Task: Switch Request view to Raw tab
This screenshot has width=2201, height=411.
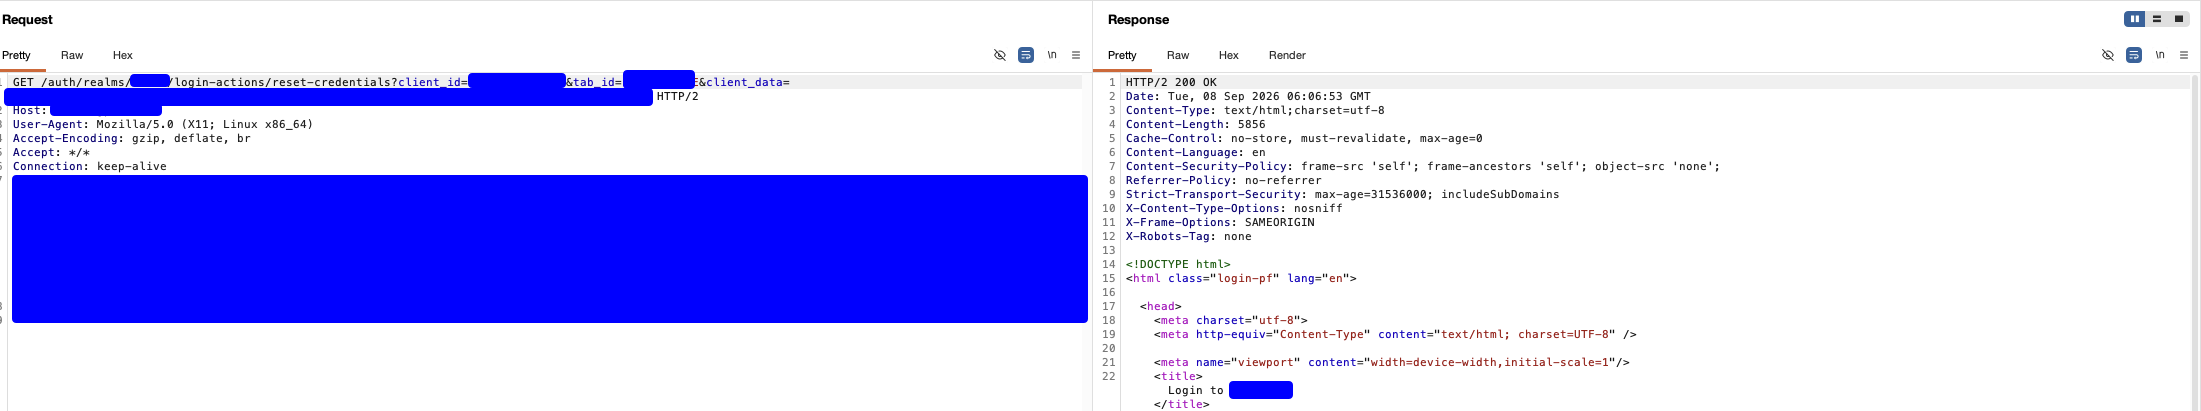Action: click(x=72, y=55)
